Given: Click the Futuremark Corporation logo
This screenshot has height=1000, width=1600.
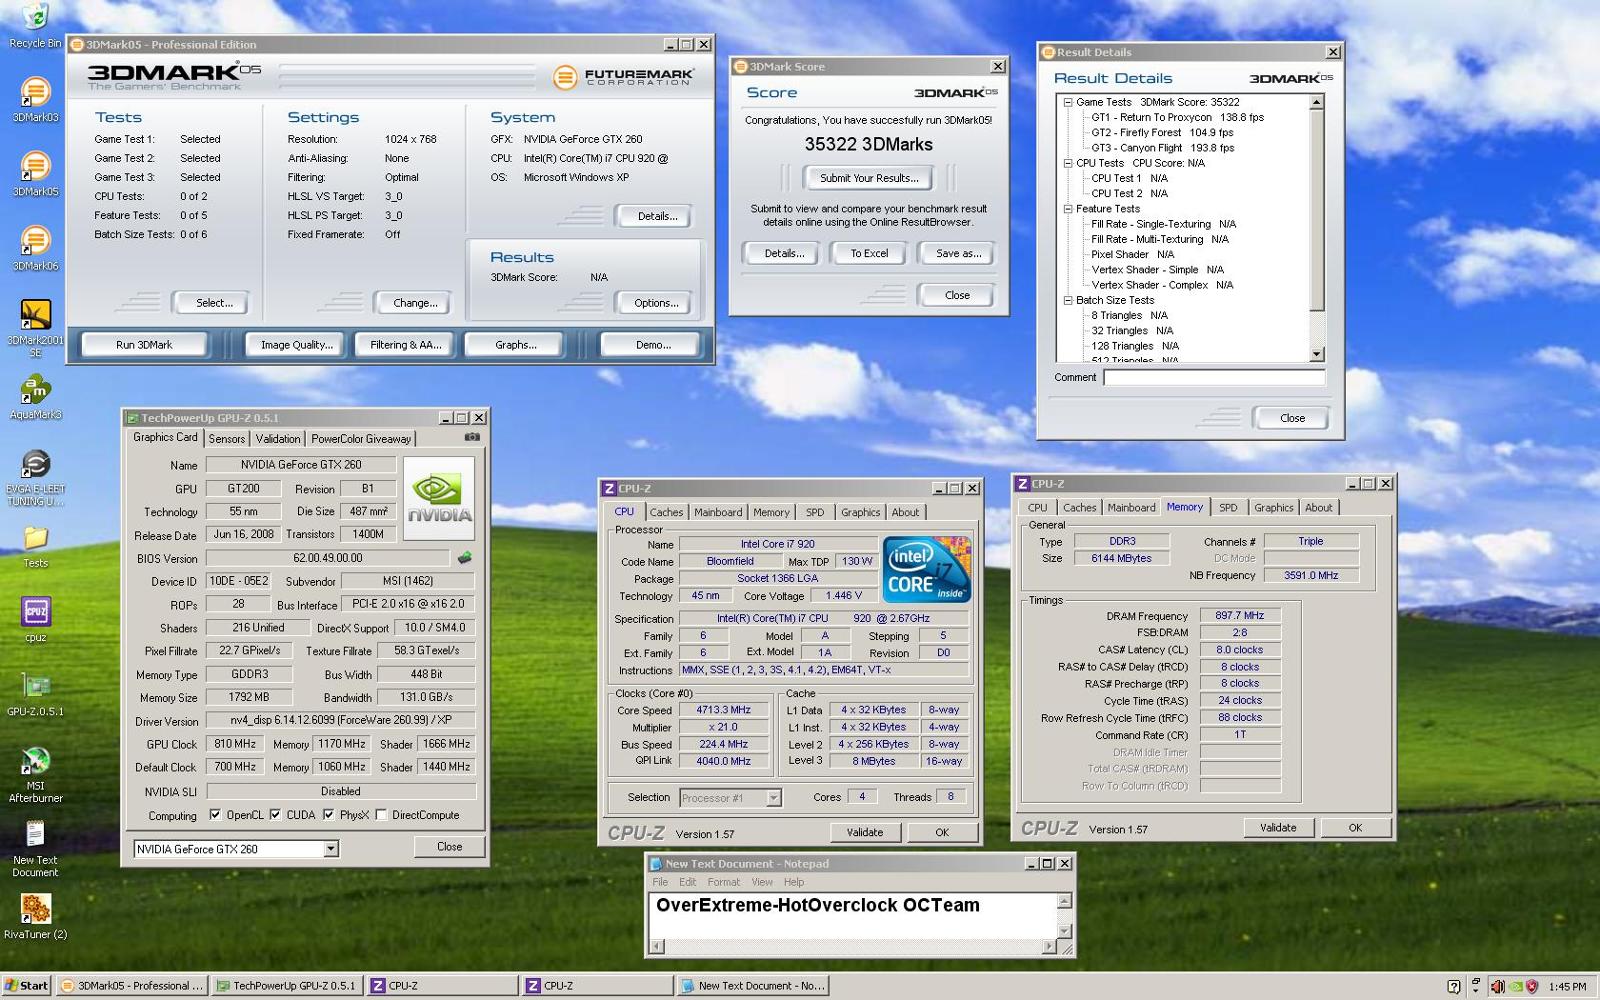Looking at the screenshot, I should (623, 77).
